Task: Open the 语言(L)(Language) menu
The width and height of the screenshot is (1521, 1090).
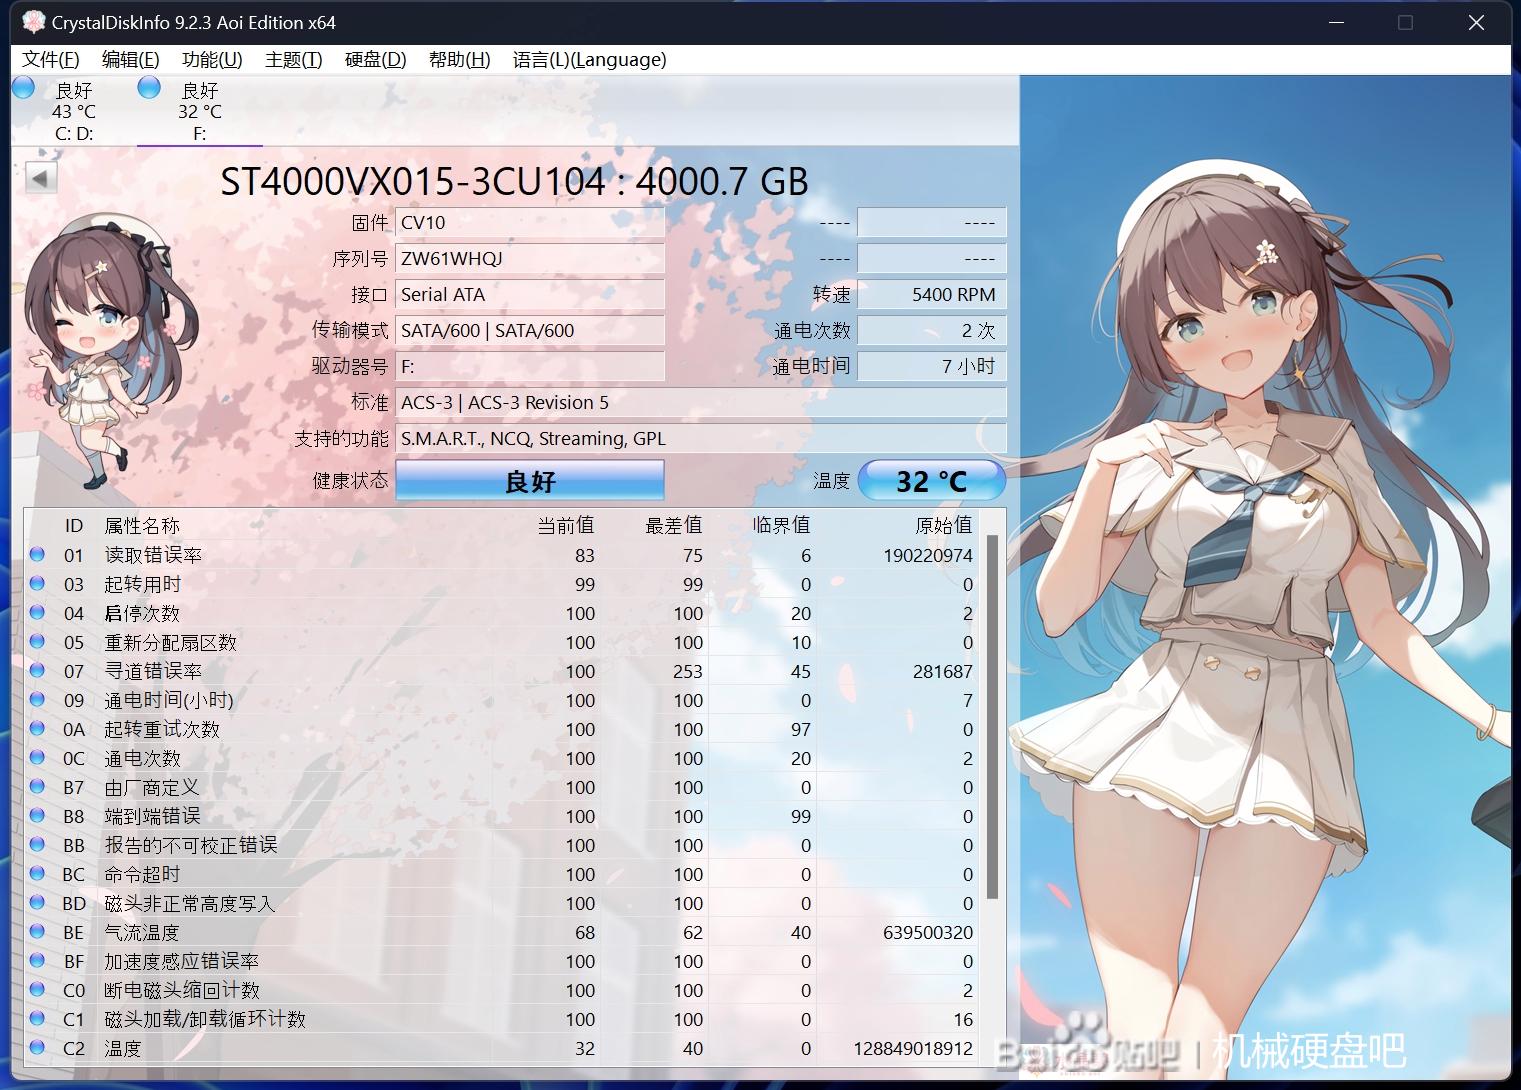Action: click(x=589, y=59)
